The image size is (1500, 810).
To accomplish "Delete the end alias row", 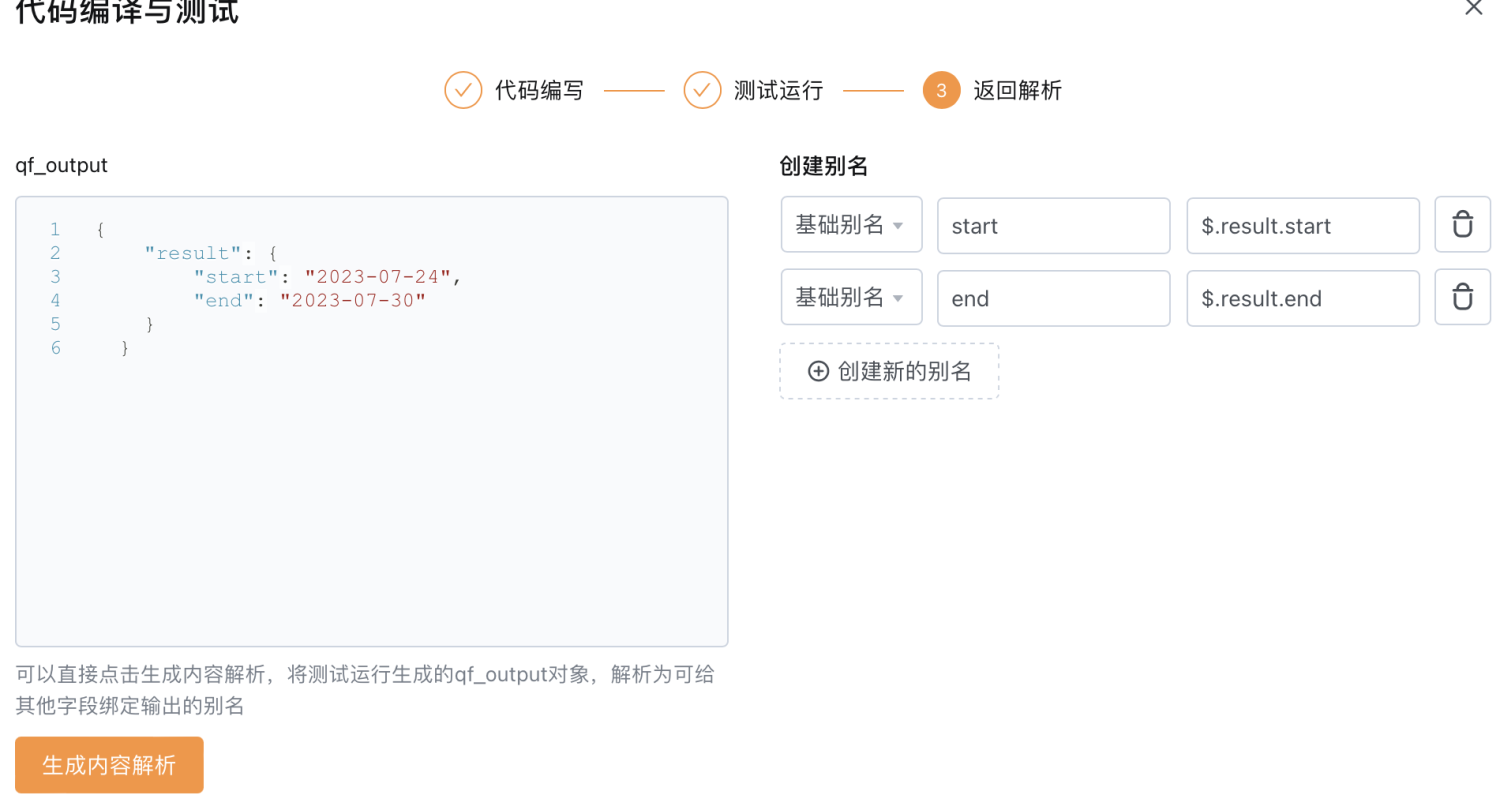I will [x=1462, y=298].
